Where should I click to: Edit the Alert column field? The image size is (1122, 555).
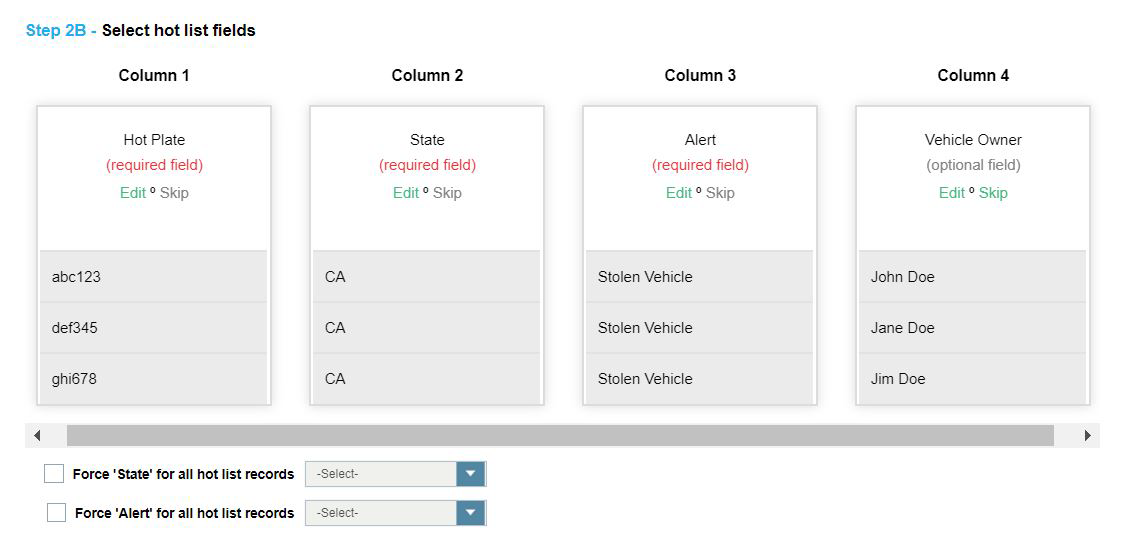tap(678, 193)
